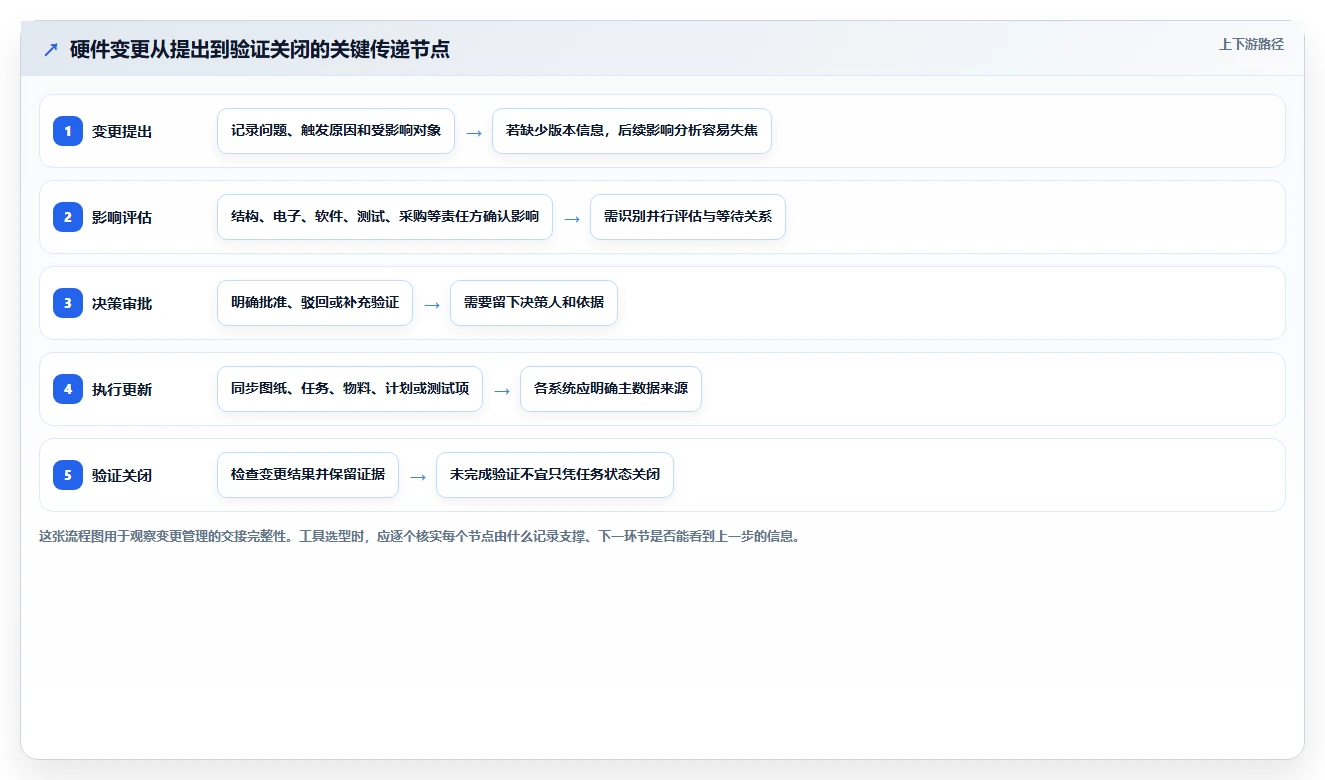This screenshot has width=1325, height=780.
Task: Click the 决策审批 step label
Action: 122,303
